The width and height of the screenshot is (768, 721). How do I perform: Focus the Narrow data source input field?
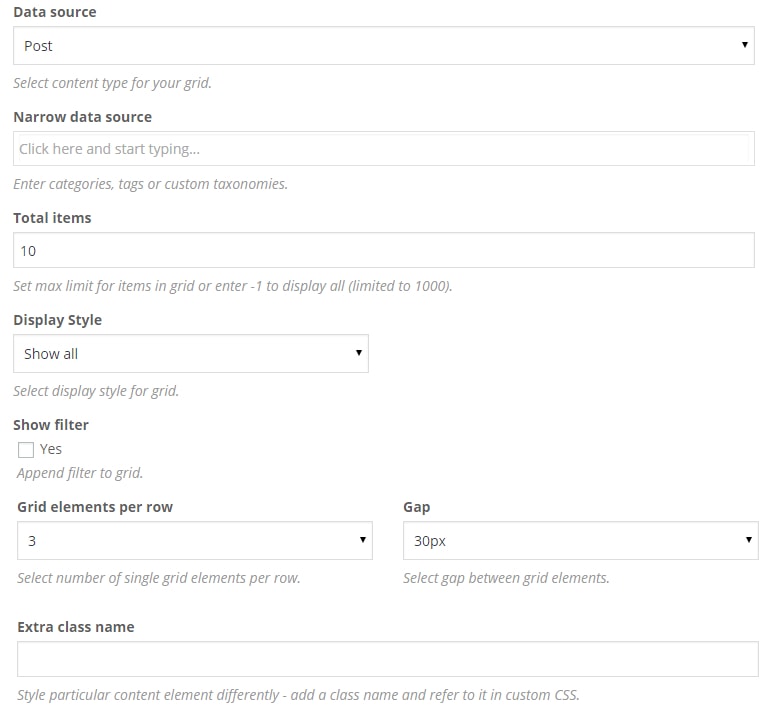383,149
